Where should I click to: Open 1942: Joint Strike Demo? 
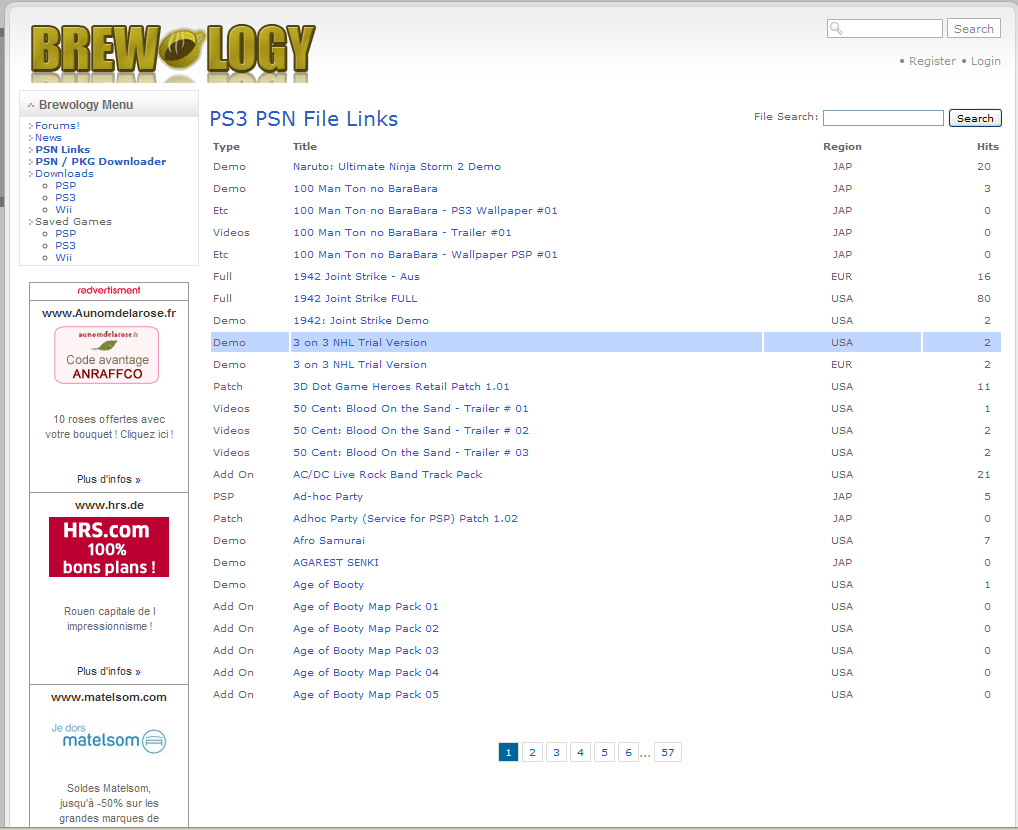[x=361, y=321]
